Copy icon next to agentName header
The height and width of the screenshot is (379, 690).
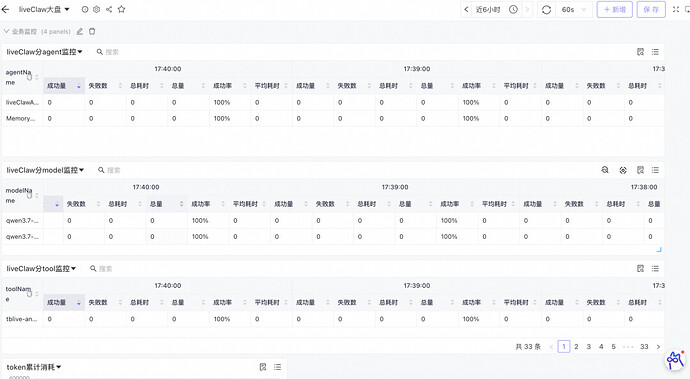(29, 77)
